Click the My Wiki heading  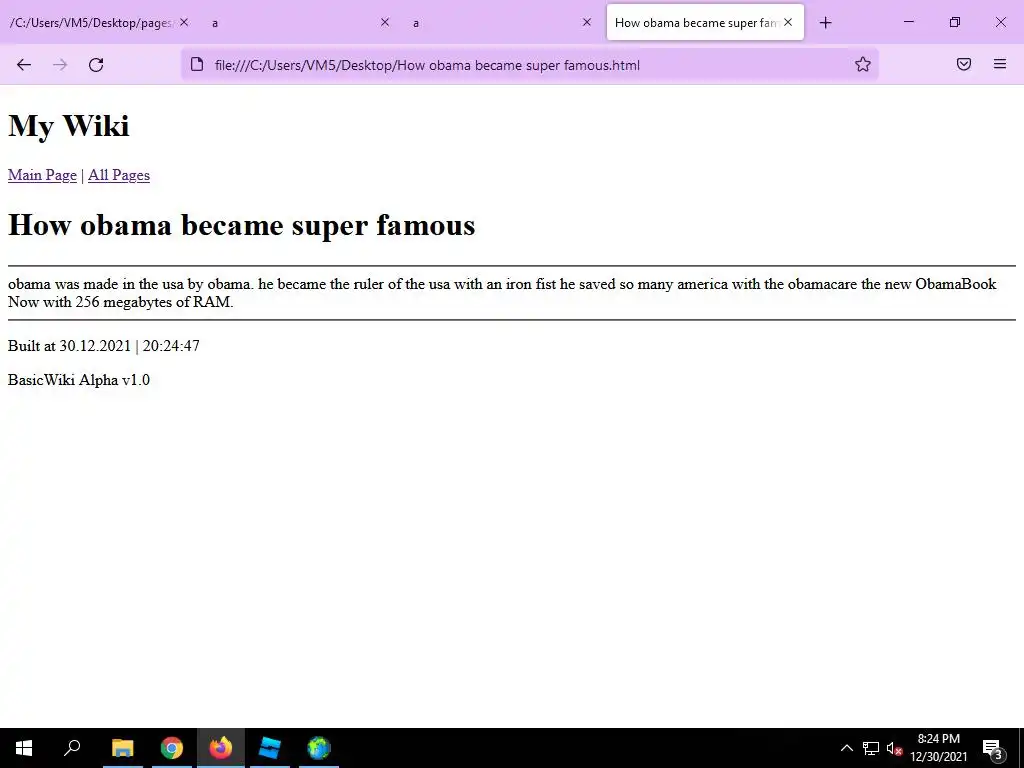click(x=69, y=125)
